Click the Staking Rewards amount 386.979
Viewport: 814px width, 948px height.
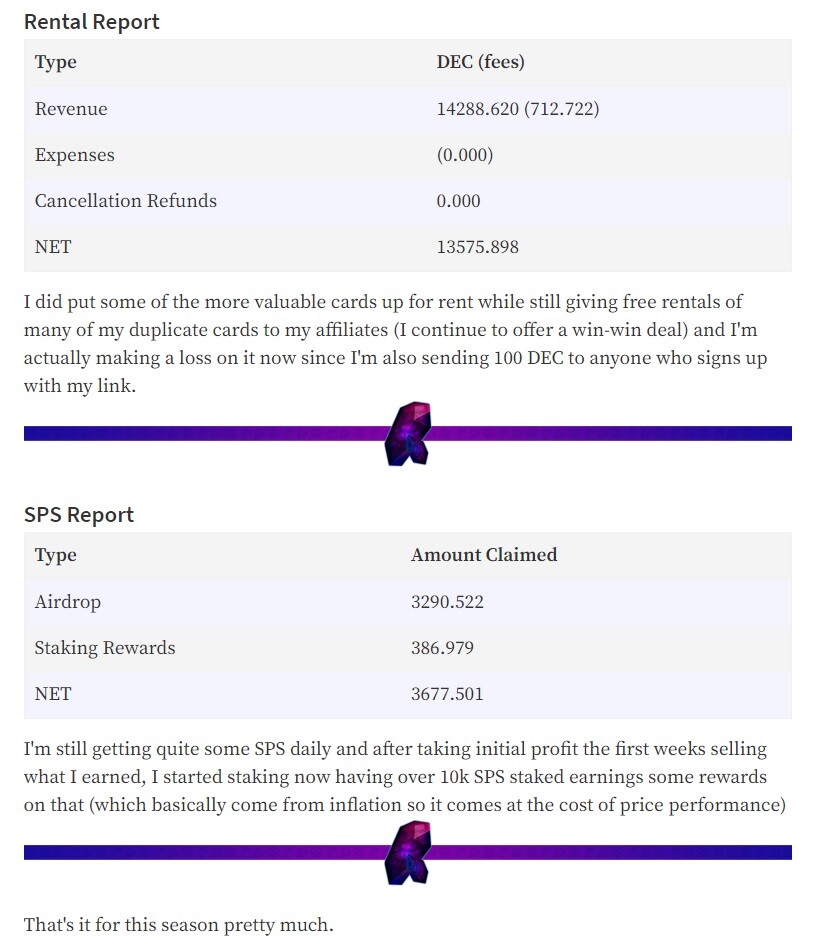[443, 648]
